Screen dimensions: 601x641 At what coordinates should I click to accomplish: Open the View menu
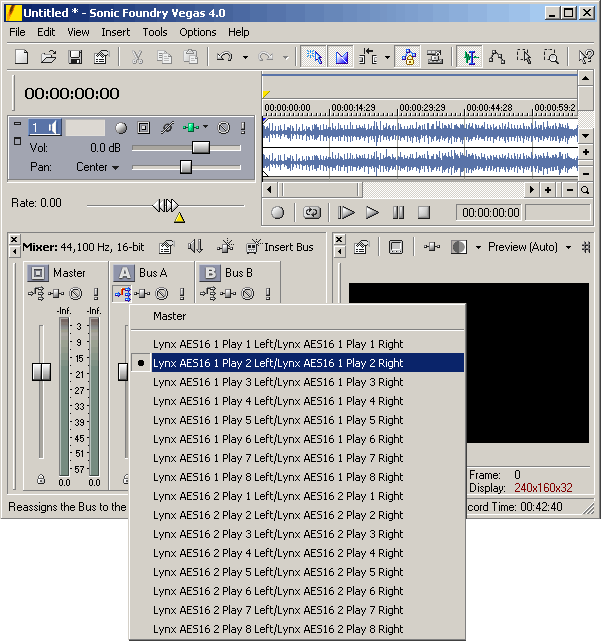(x=78, y=32)
